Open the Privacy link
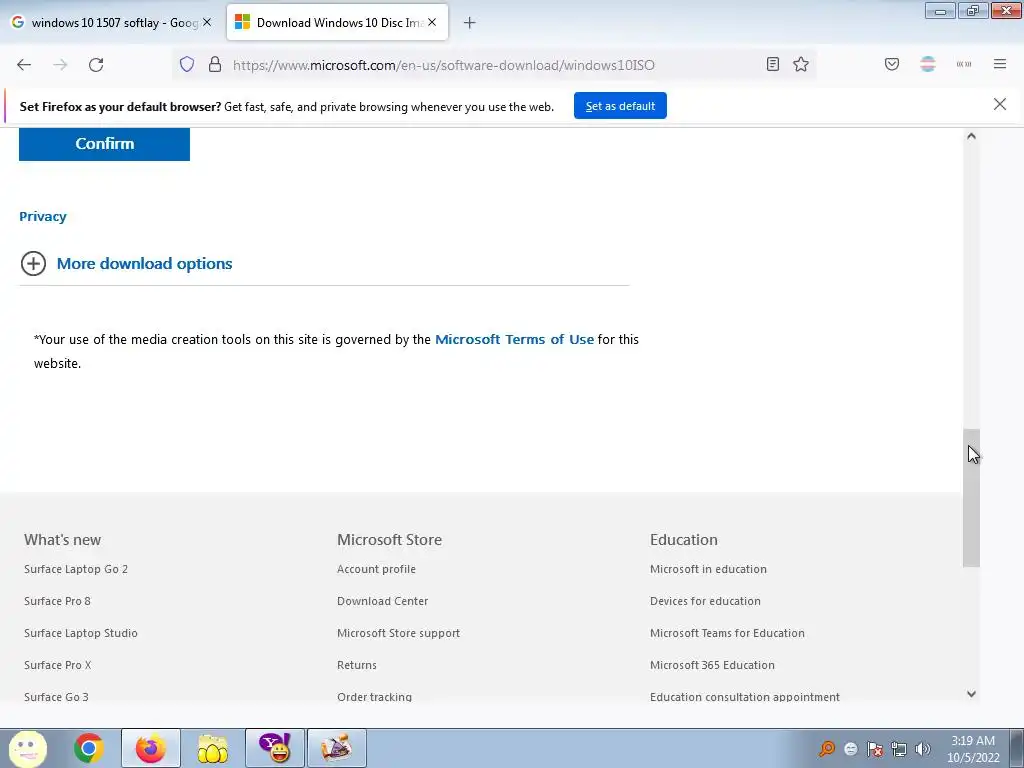This screenshot has width=1024, height=768. [43, 216]
